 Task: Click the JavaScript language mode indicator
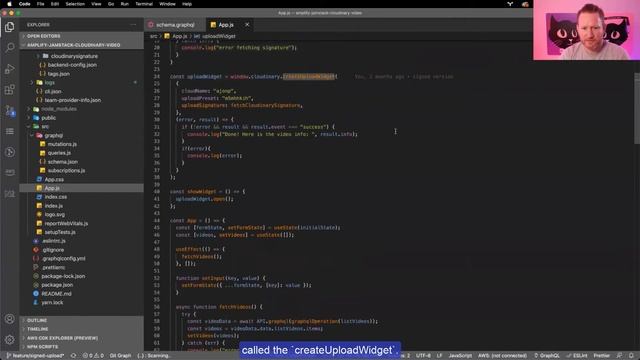click(460, 356)
